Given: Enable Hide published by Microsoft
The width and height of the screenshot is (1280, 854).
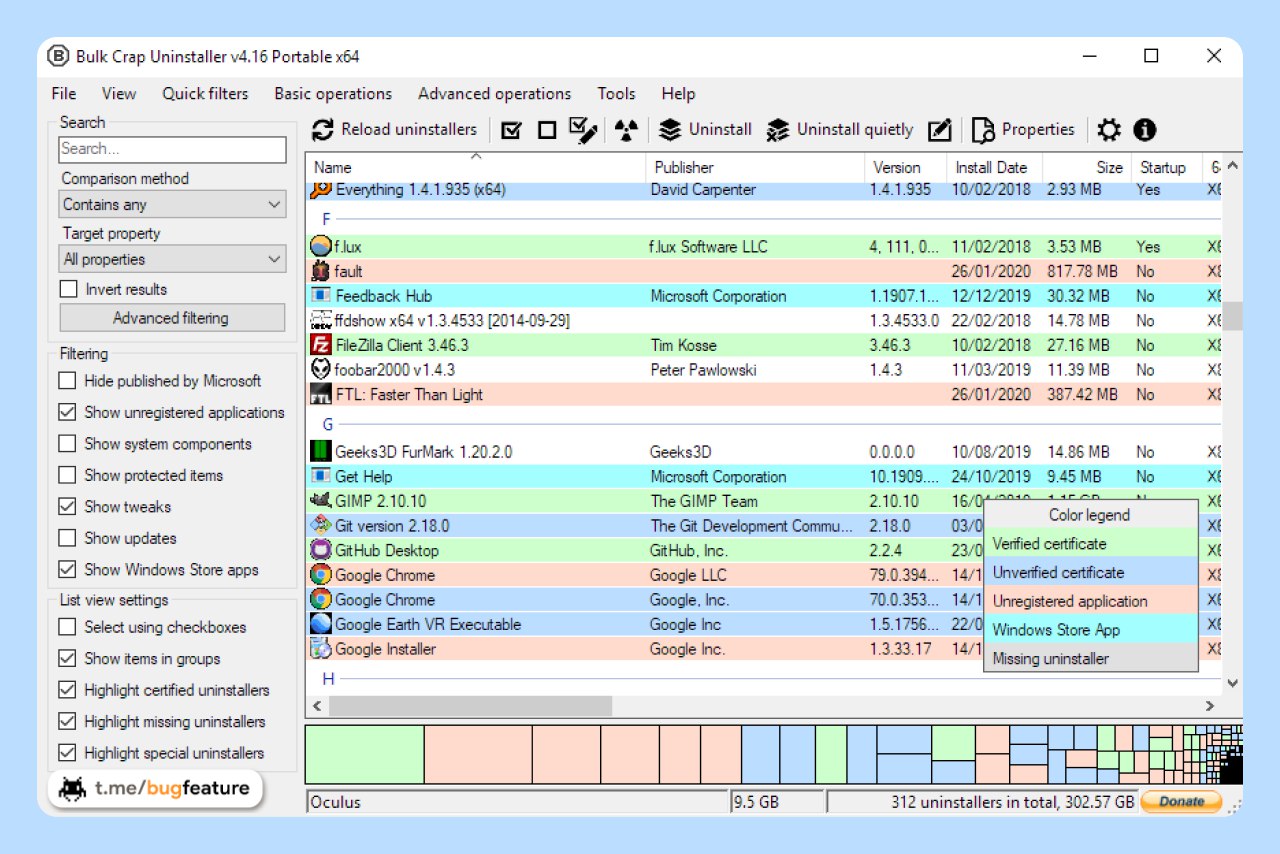Looking at the screenshot, I should click(67, 381).
